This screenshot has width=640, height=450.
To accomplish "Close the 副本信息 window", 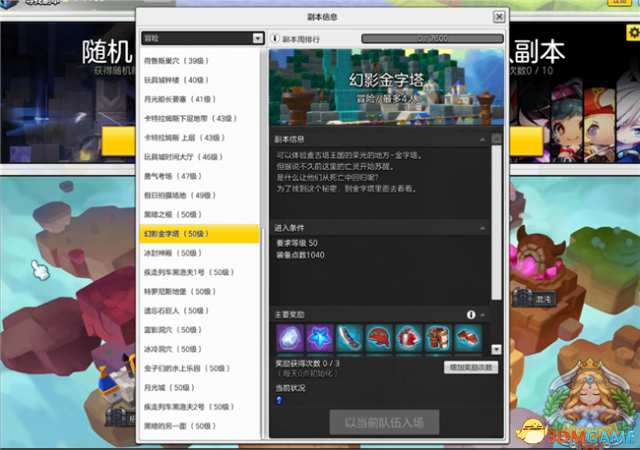I will coord(499,17).
